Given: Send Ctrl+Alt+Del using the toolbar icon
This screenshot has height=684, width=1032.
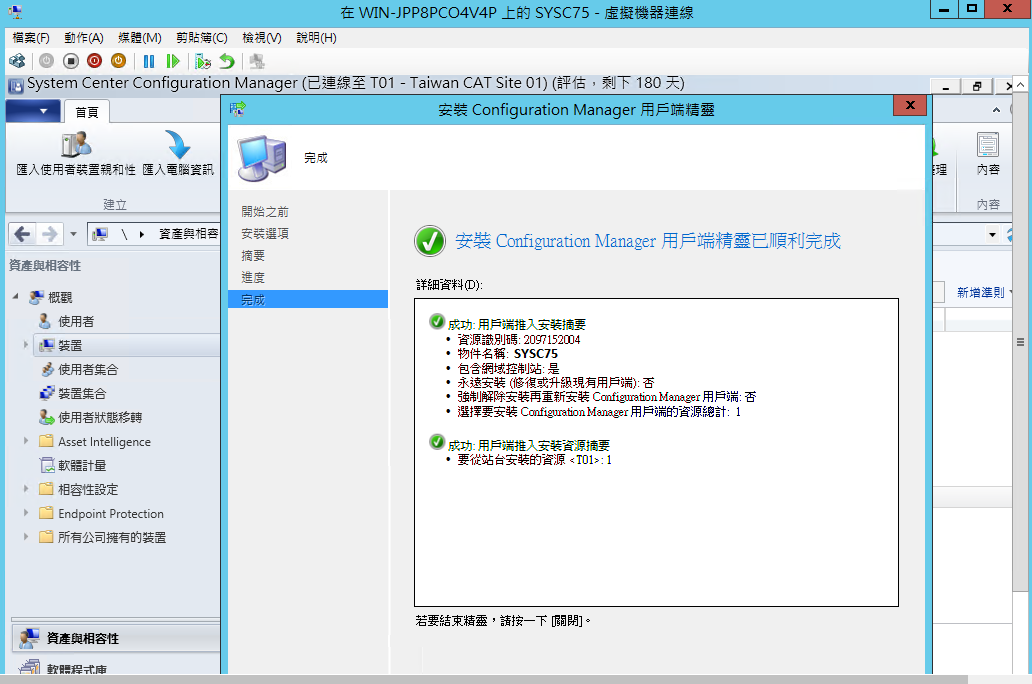Looking at the screenshot, I should pyautogui.click(x=17, y=61).
